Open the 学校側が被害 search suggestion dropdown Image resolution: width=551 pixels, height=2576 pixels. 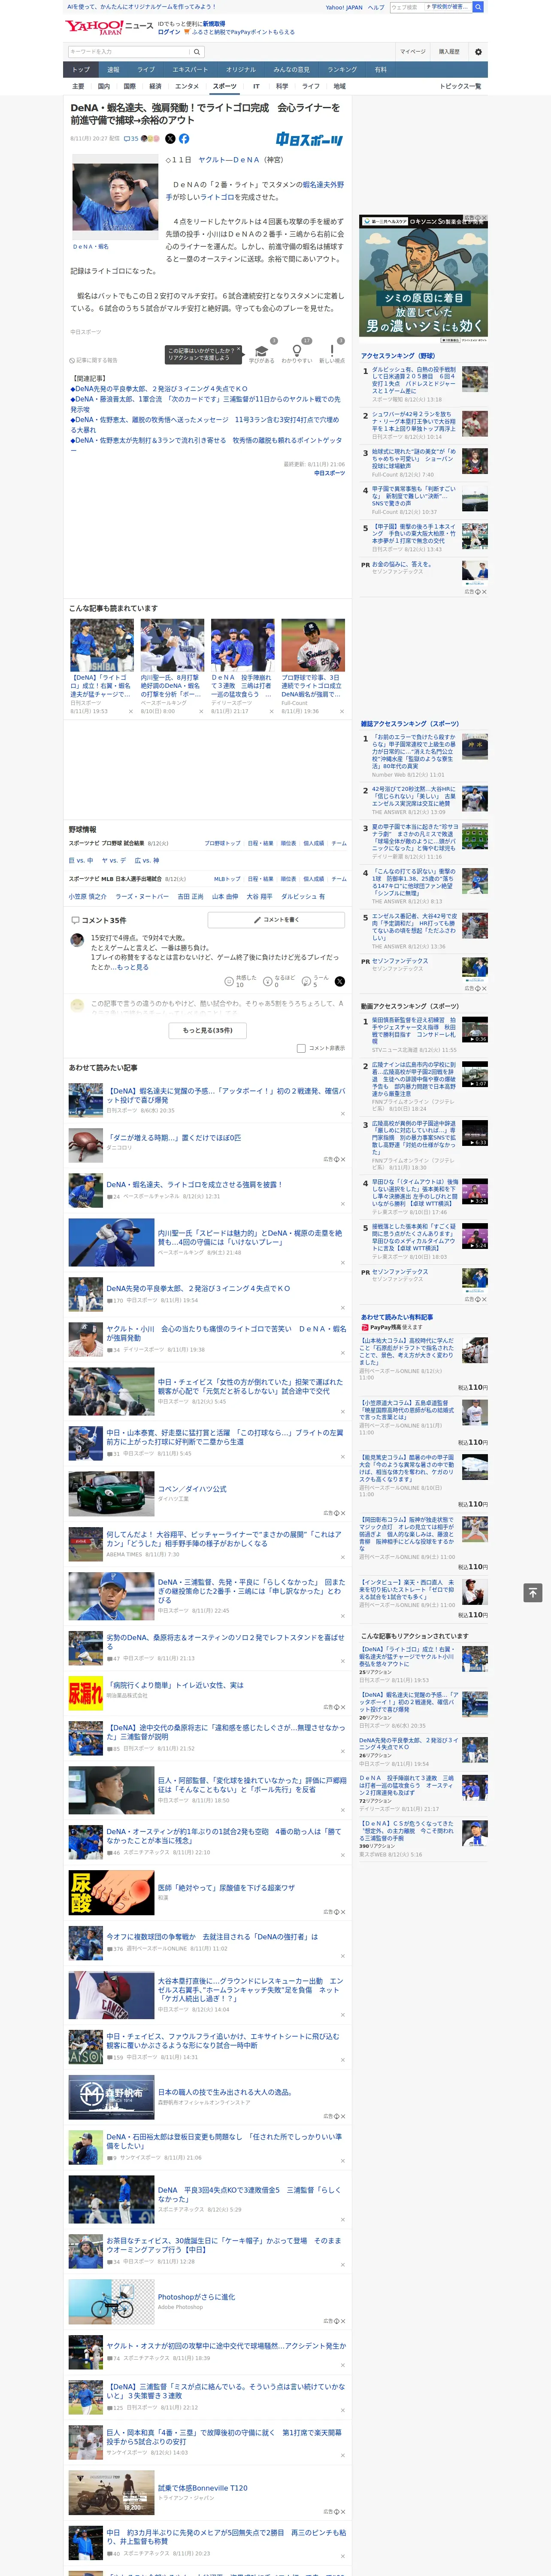447,7
